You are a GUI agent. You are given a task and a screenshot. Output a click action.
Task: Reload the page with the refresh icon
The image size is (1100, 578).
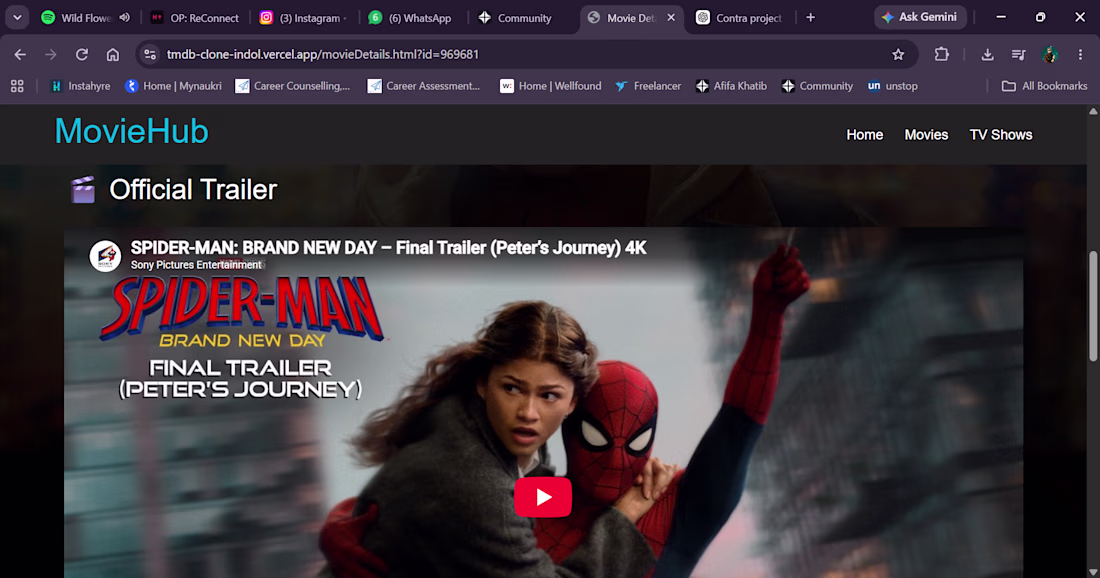(x=82, y=55)
